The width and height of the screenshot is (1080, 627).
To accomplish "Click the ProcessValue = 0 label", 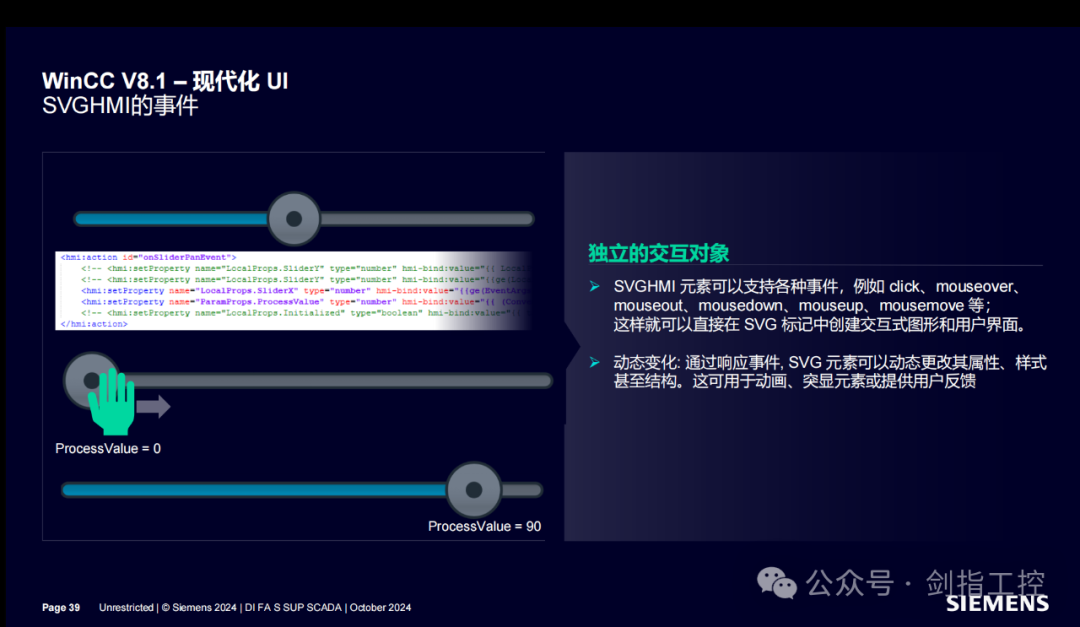I will point(109,448).
